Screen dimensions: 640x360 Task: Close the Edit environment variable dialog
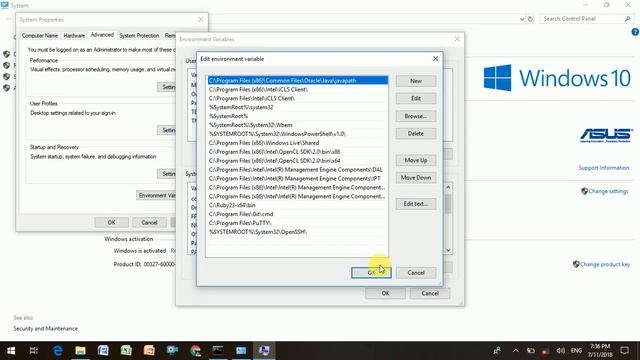(436, 59)
